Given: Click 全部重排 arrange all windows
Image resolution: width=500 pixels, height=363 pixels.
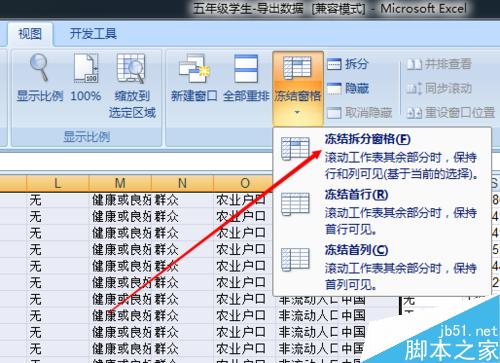Looking at the screenshot, I should click(246, 78).
